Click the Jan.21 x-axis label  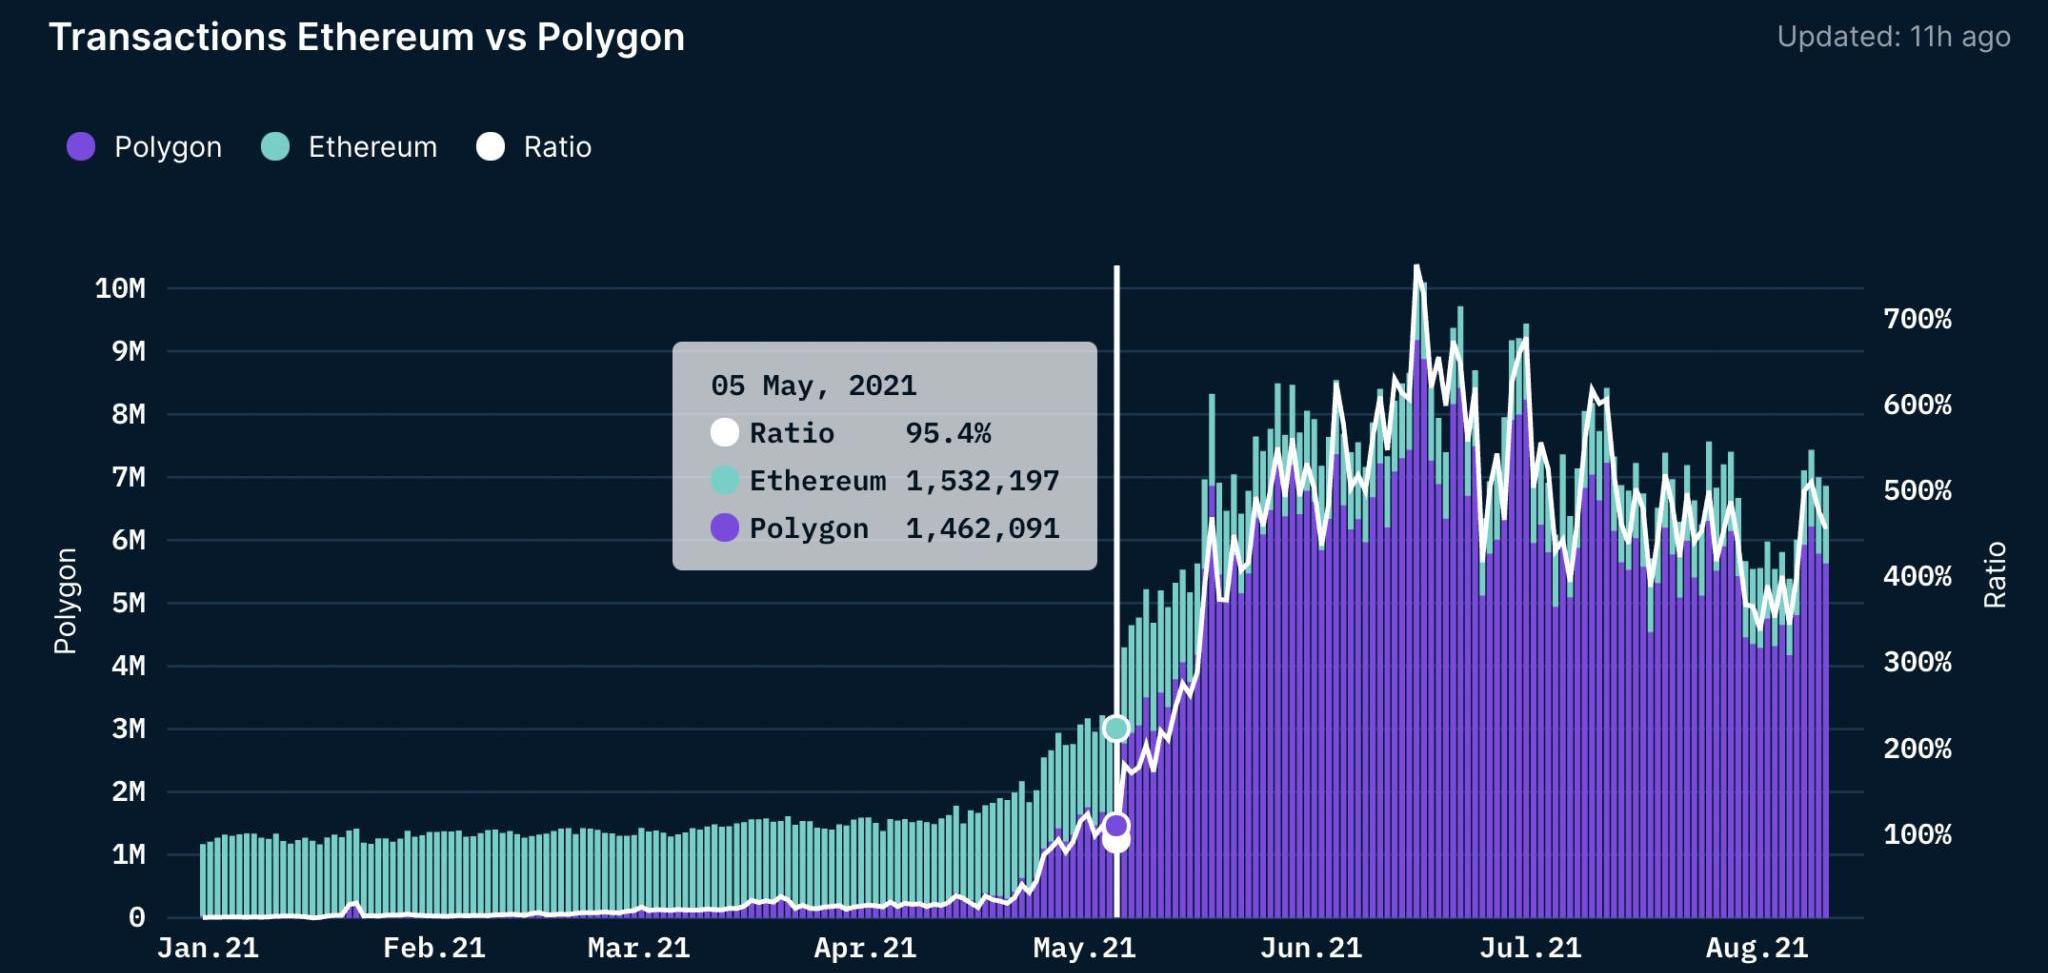click(208, 948)
